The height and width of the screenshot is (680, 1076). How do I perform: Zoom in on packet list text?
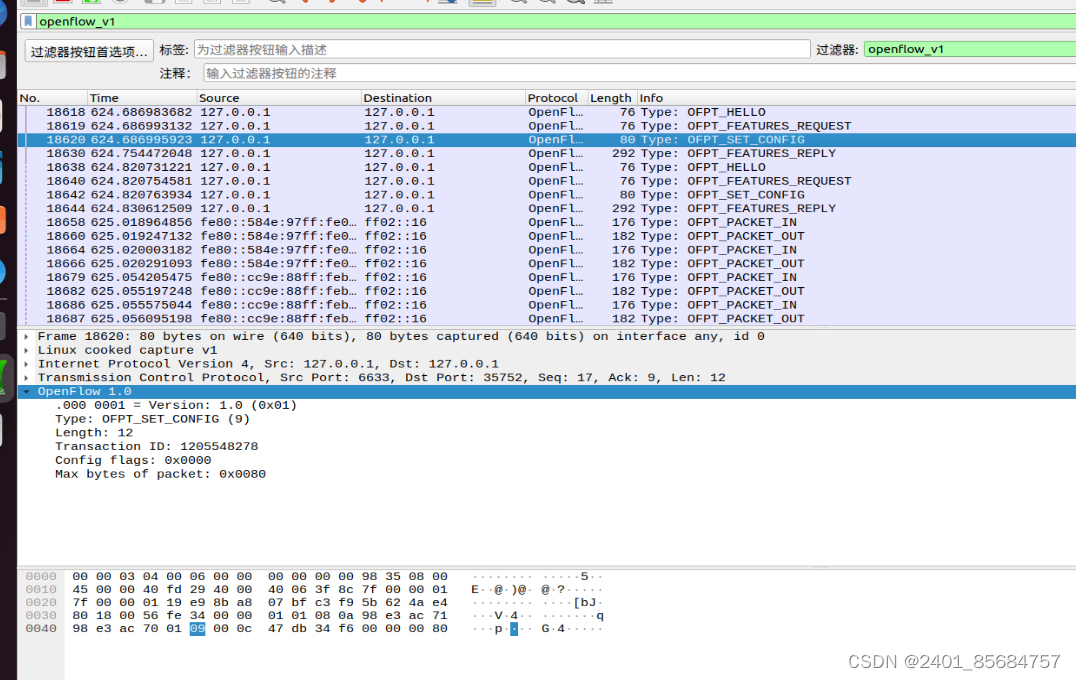click(x=519, y=3)
